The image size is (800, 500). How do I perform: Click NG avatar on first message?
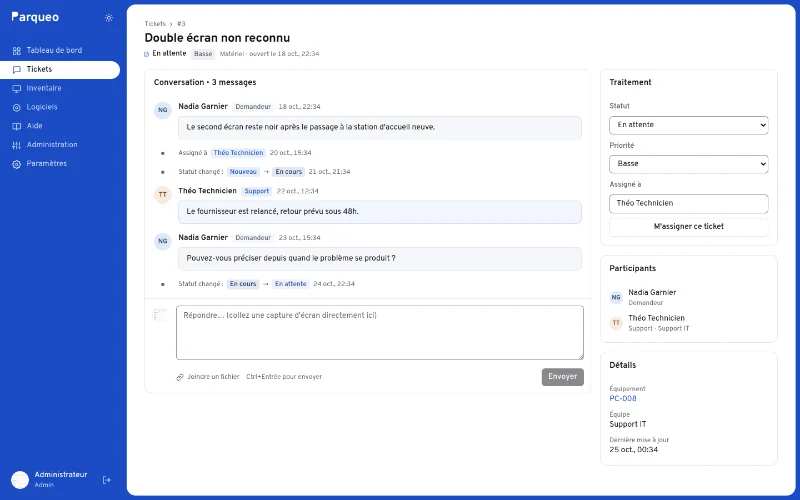coord(163,110)
